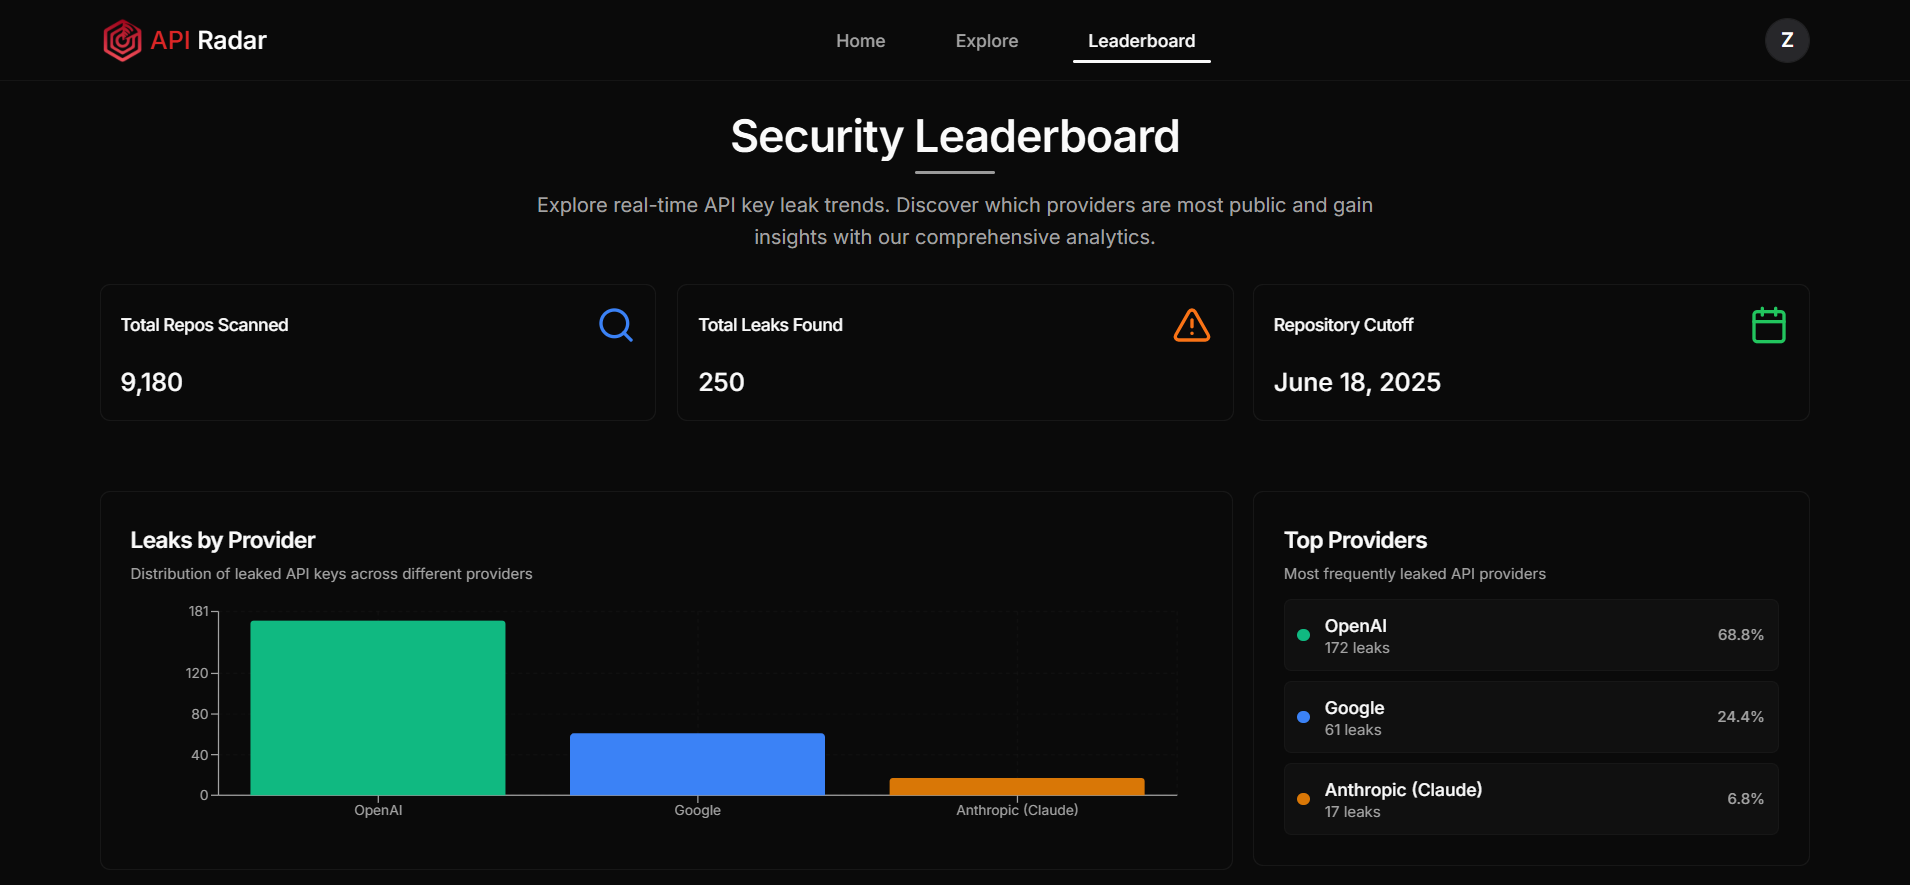Click the OpenAI x-axis label under chart

click(378, 810)
